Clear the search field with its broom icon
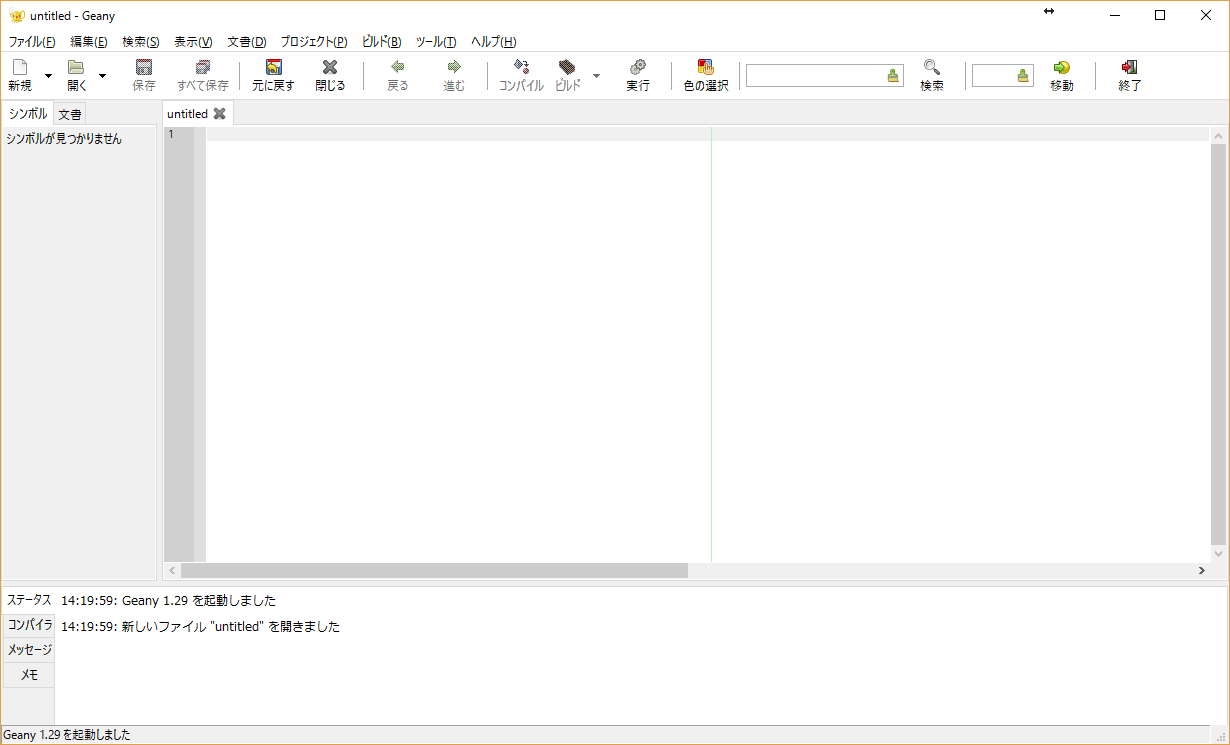Image resolution: width=1230 pixels, height=745 pixels. point(893,76)
